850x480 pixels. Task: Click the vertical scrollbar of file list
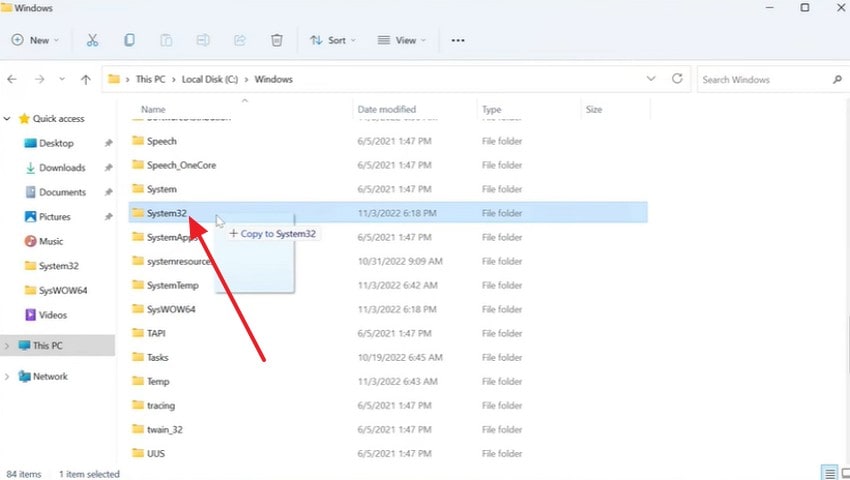pyautogui.click(x=848, y=346)
